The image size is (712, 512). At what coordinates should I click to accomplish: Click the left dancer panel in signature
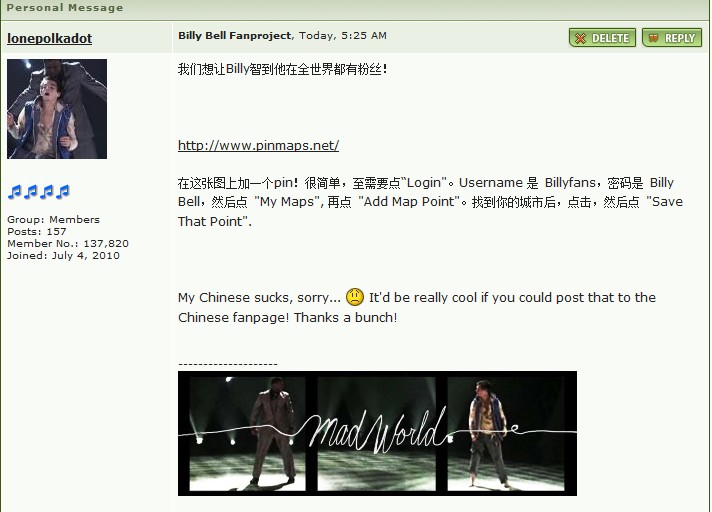[x=247, y=433]
